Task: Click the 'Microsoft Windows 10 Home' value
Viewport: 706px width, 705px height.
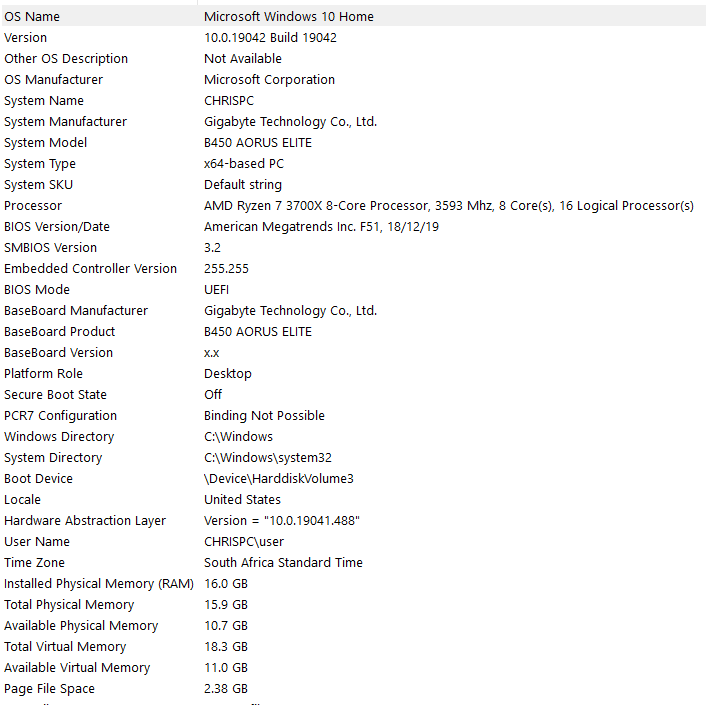Action: click(x=289, y=17)
